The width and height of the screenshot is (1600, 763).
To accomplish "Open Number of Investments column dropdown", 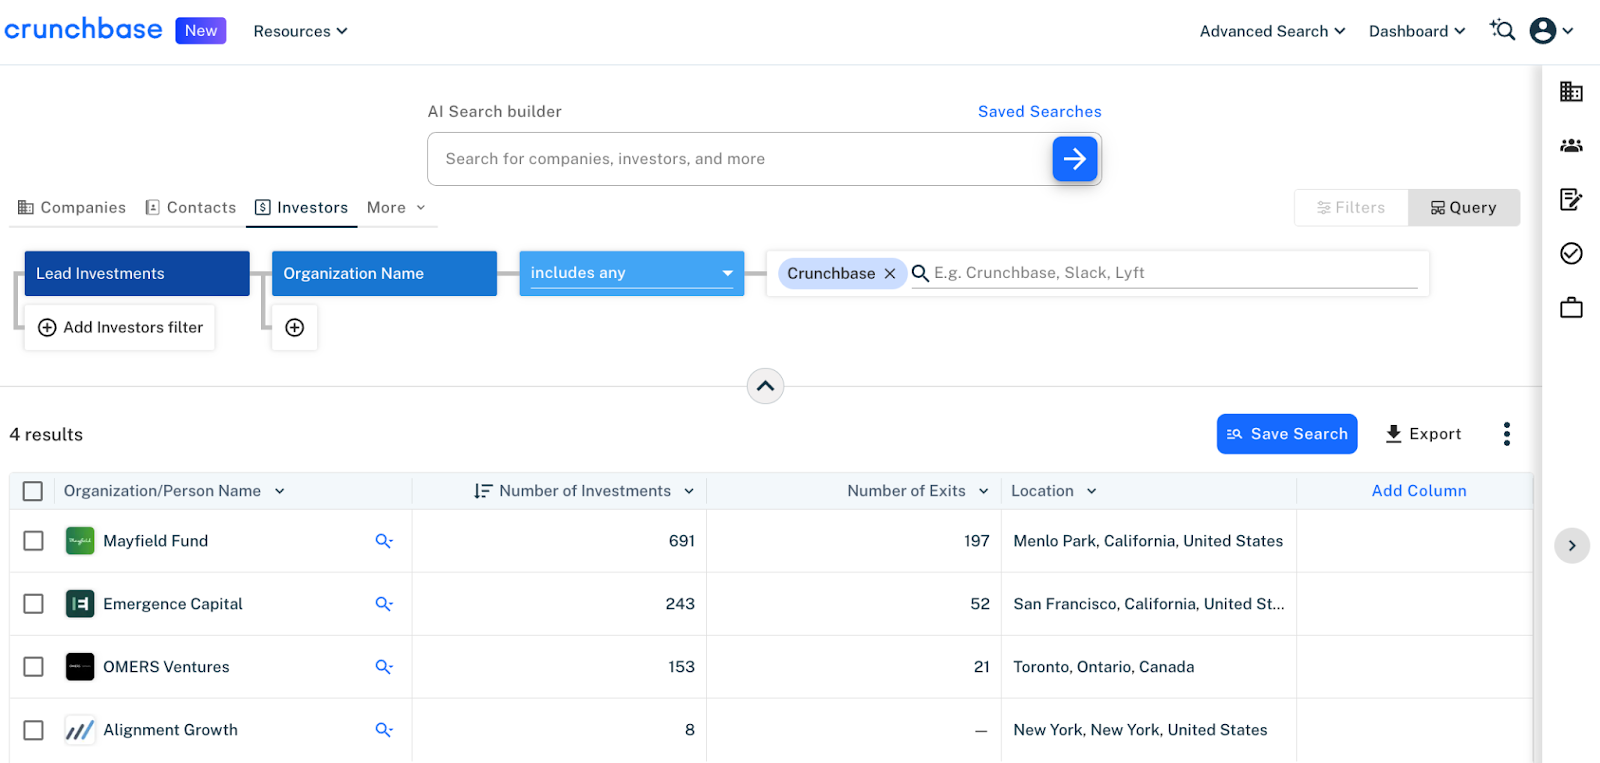I will [x=689, y=491].
